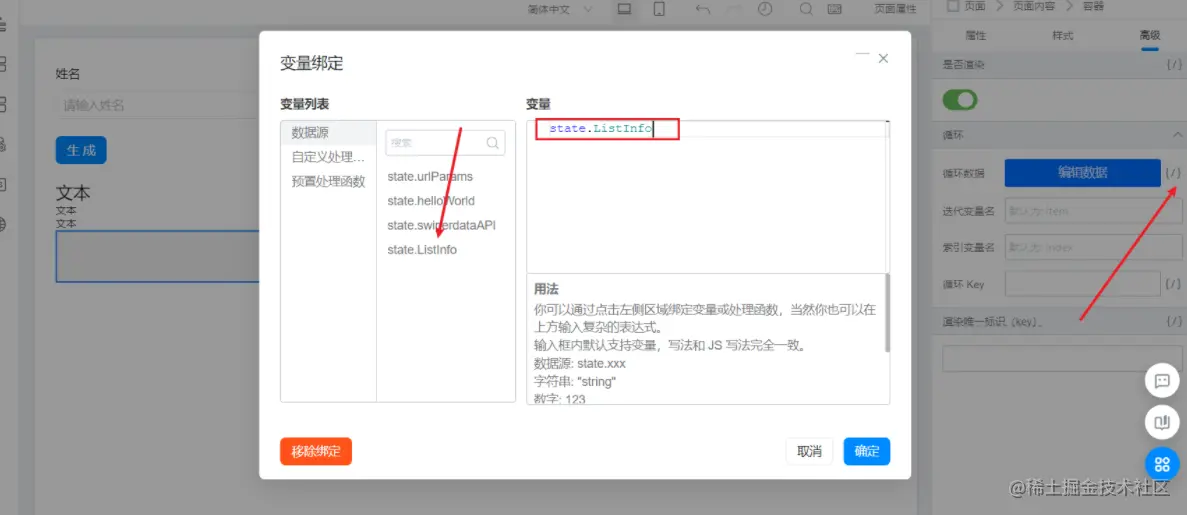Image resolution: width=1187 pixels, height=515 pixels.
Task: Click the large 文本 heading on canvas
Action: [x=73, y=193]
